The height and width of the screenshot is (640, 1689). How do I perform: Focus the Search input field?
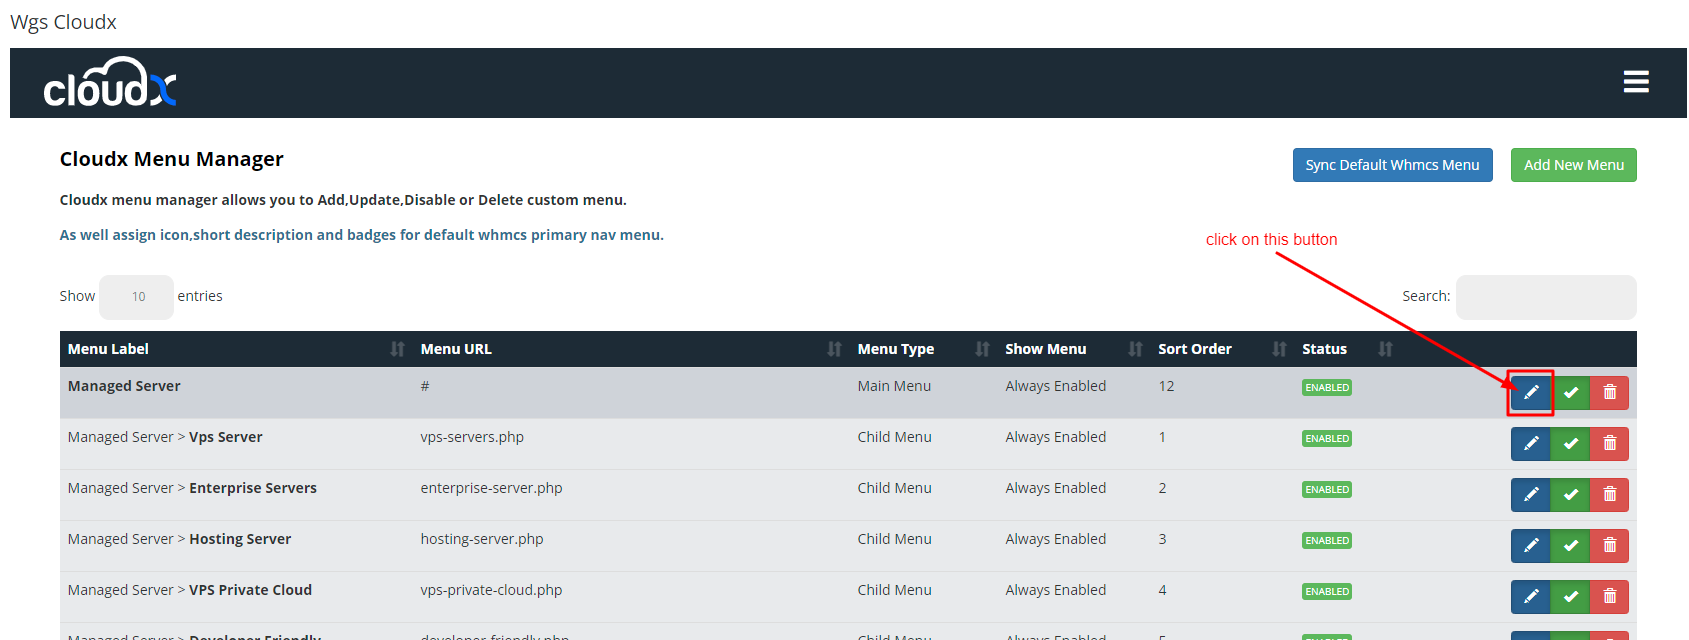click(x=1545, y=297)
